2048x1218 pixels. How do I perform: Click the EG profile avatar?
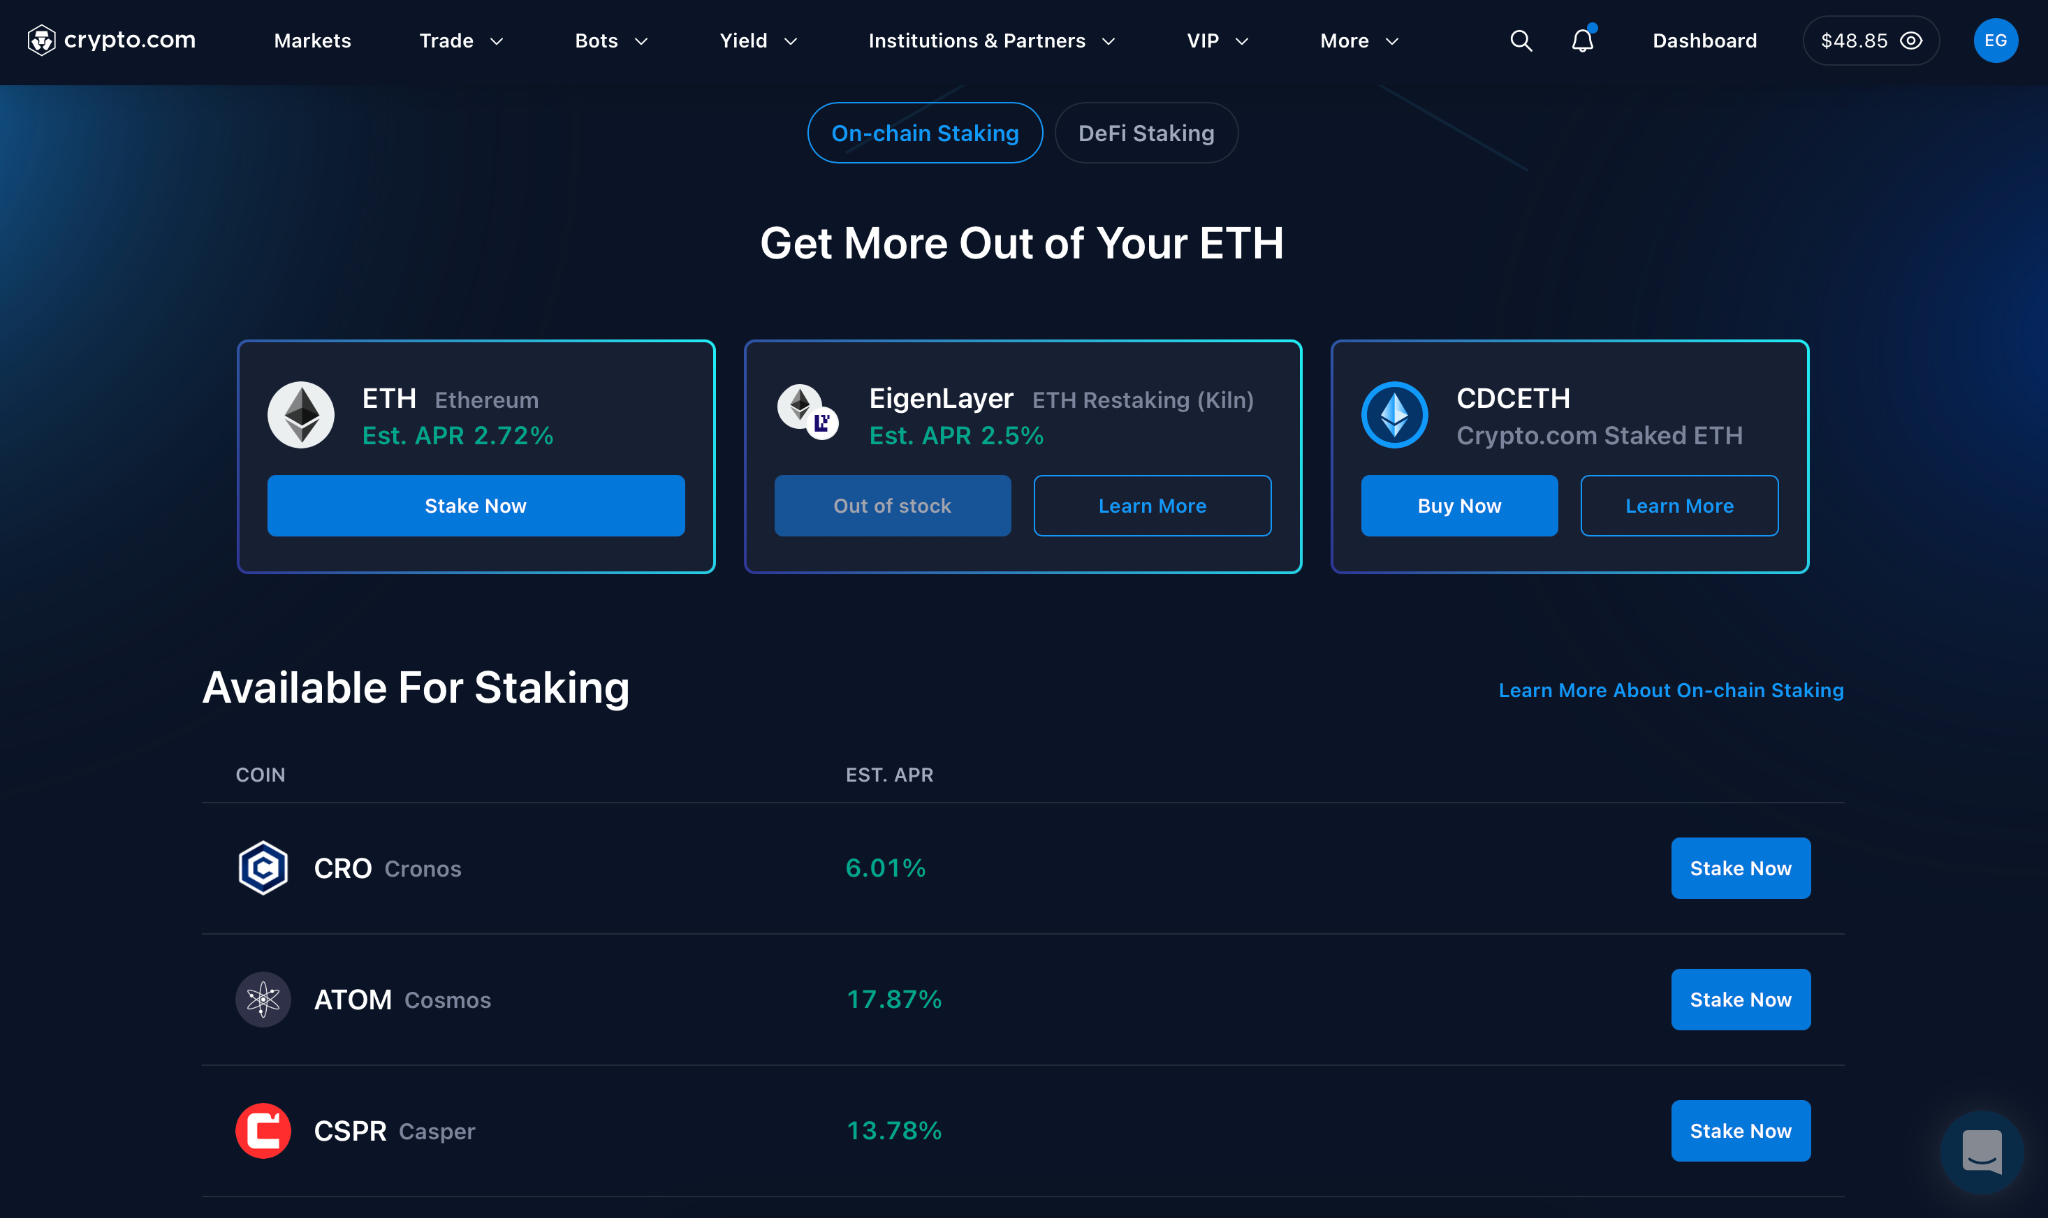coord(1996,40)
